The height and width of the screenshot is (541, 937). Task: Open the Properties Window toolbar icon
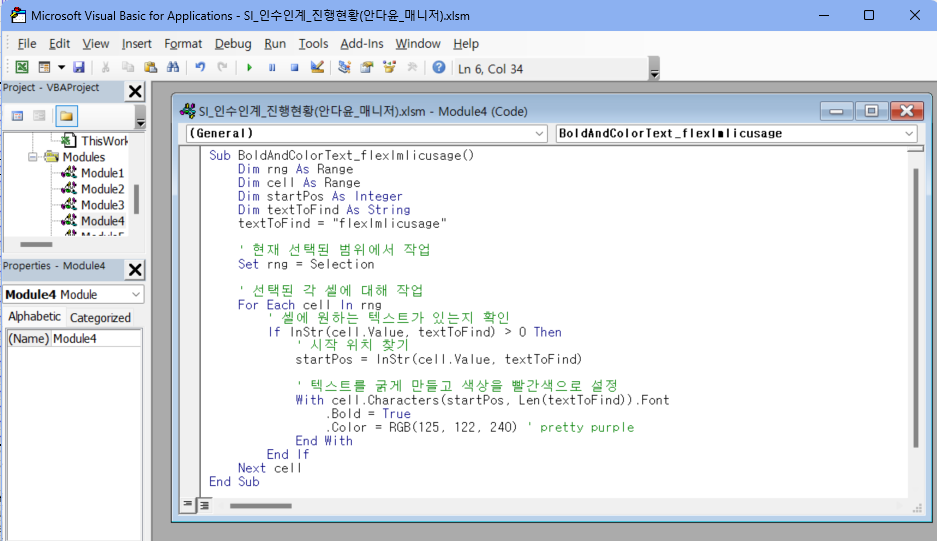pyautogui.click(x=367, y=67)
